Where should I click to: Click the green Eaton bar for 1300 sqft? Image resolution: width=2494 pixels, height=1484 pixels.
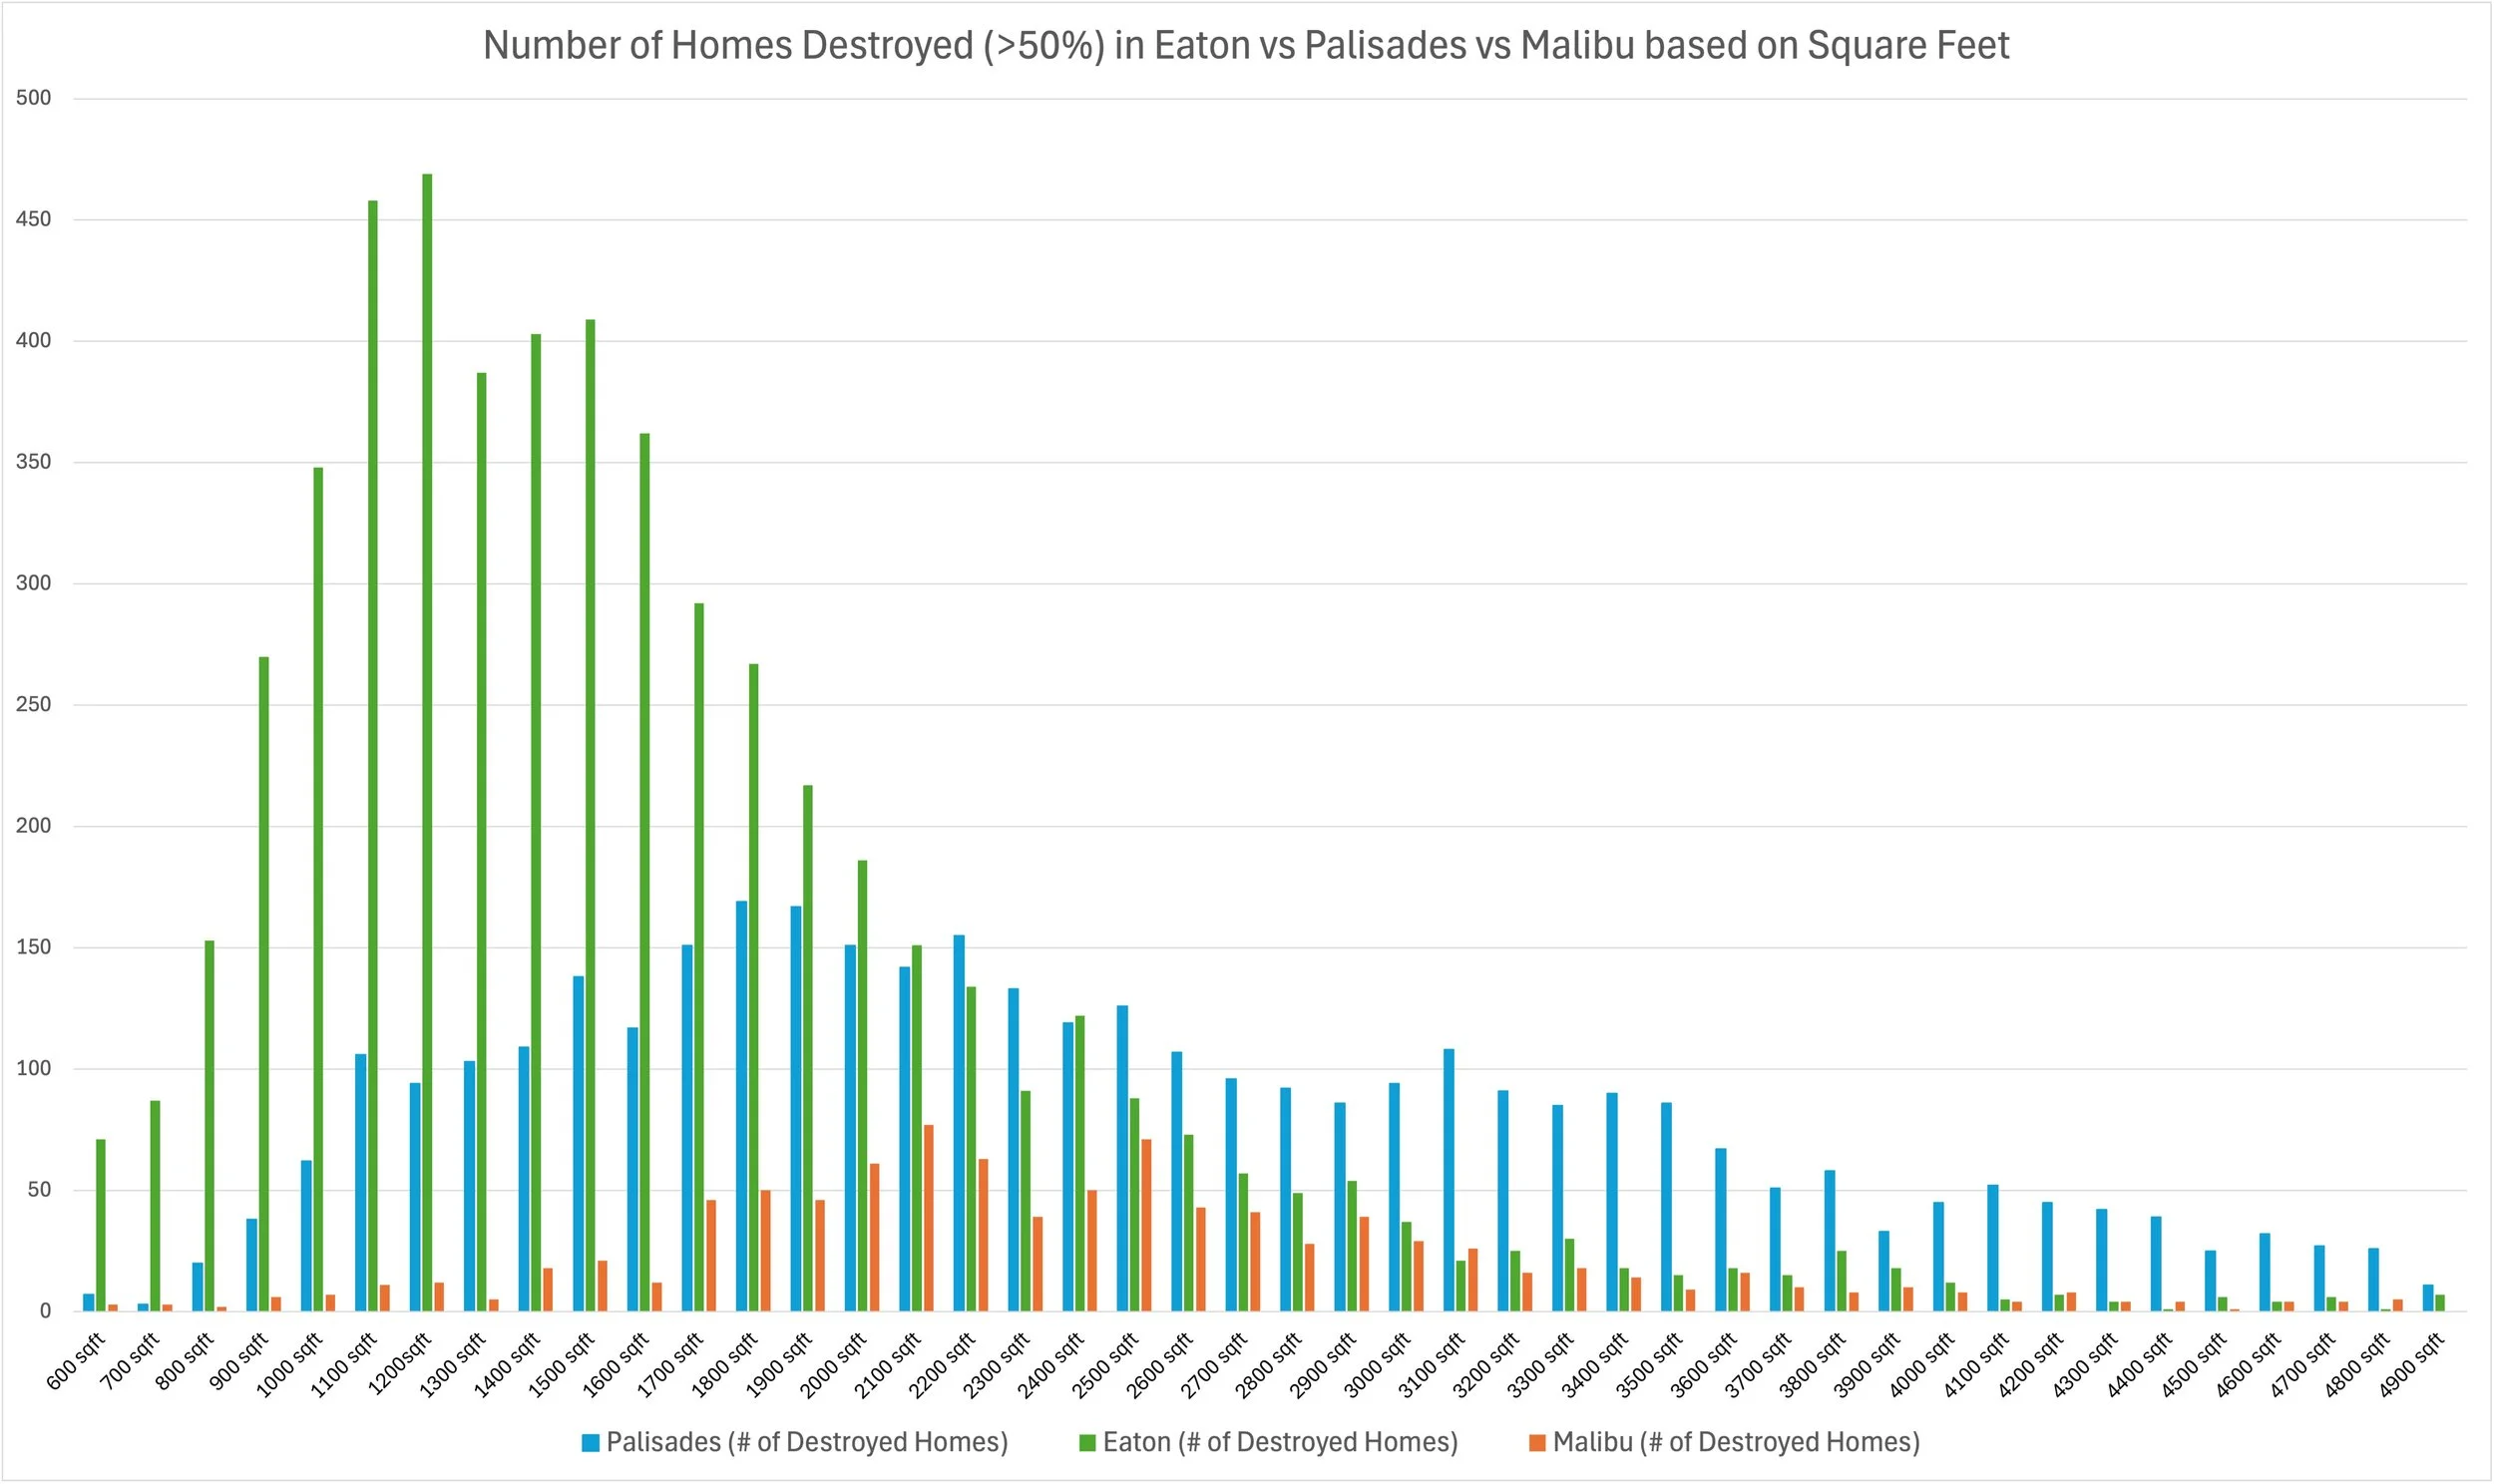coord(481,842)
